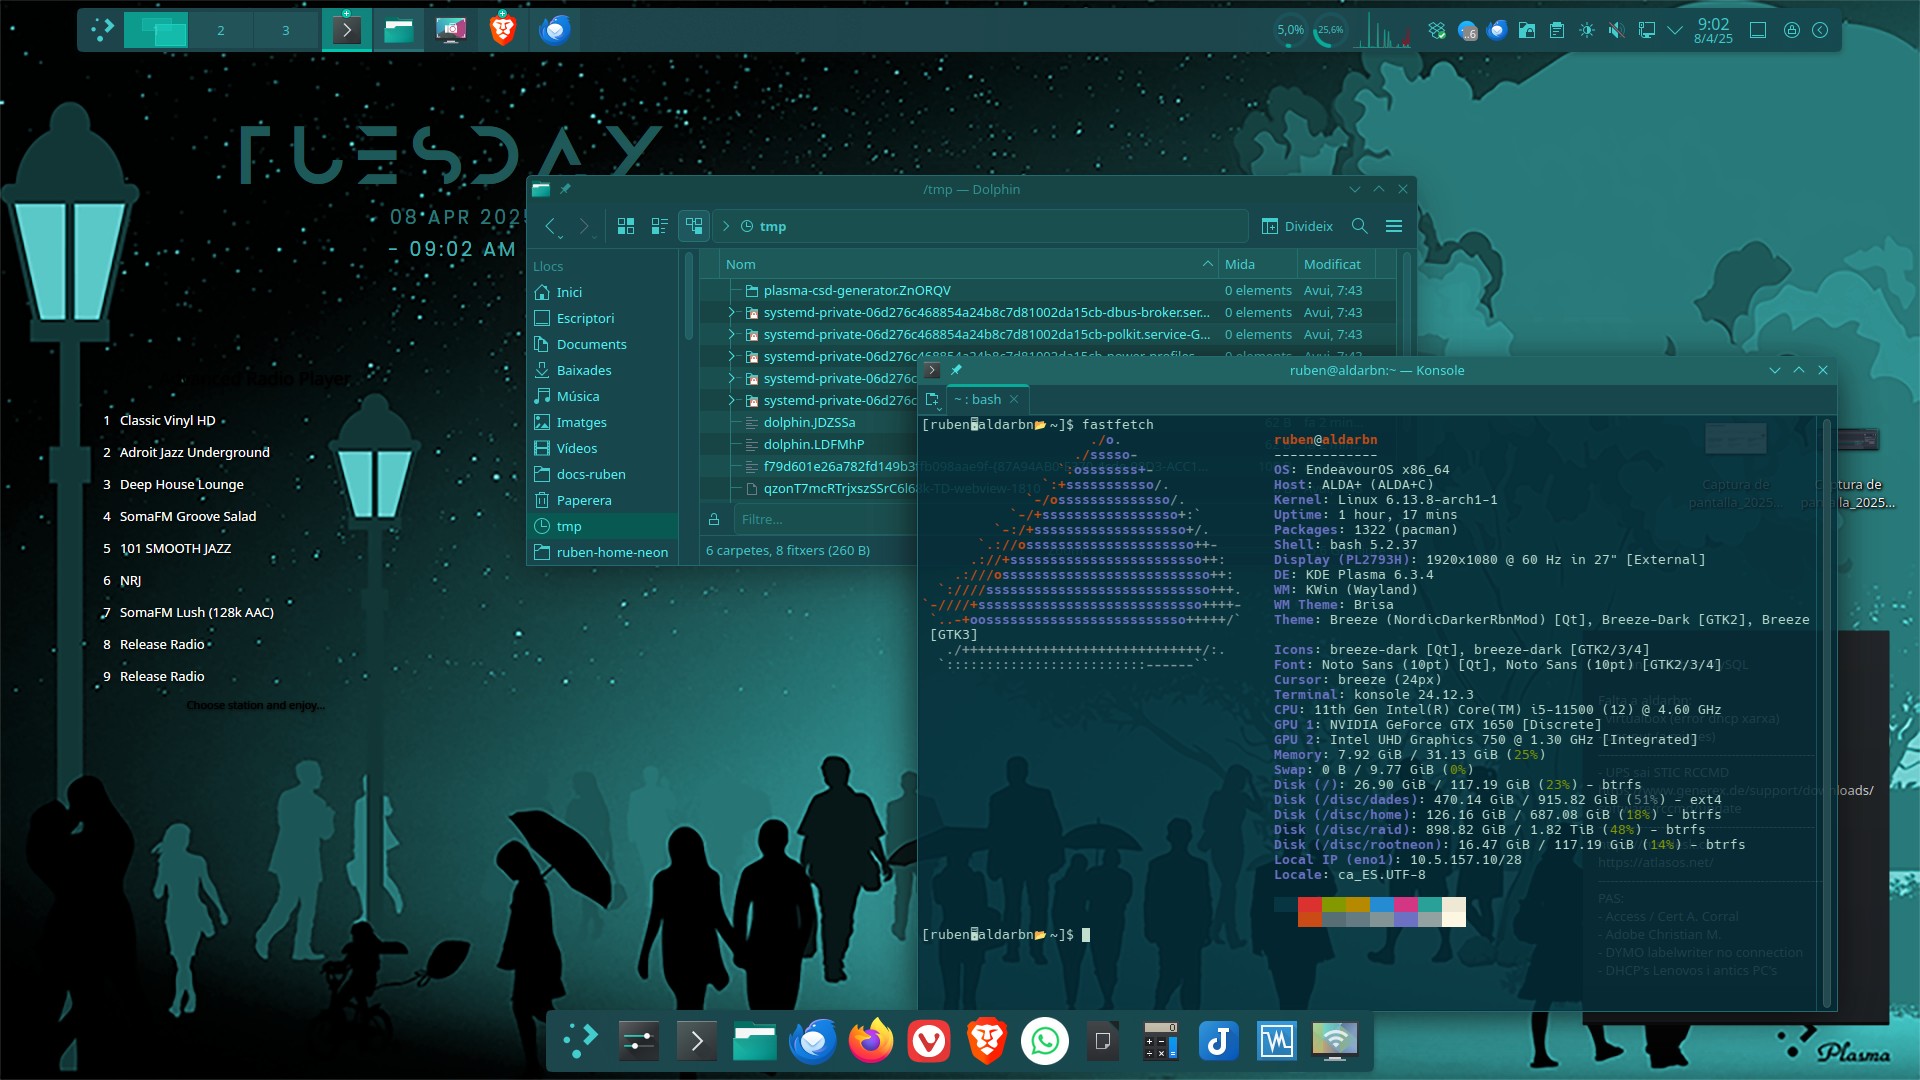Open Thunderbird from top panel task manager
Screen dimensions: 1920x1080
[x=555, y=30]
